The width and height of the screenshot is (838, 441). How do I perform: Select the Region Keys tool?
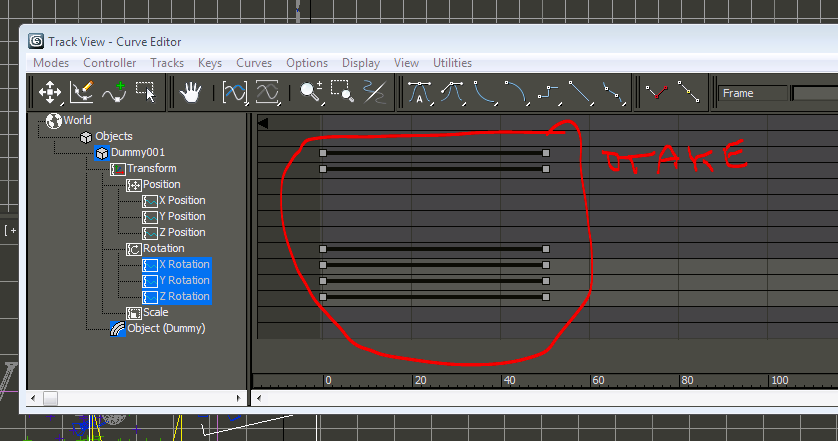pyautogui.click(x=145, y=92)
